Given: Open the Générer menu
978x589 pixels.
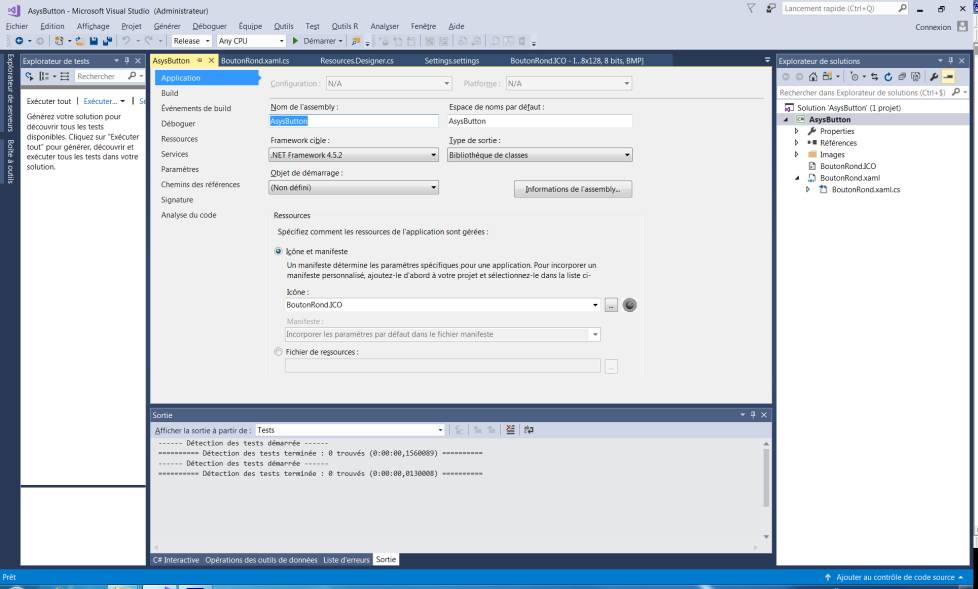Looking at the screenshot, I should pyautogui.click(x=166, y=26).
